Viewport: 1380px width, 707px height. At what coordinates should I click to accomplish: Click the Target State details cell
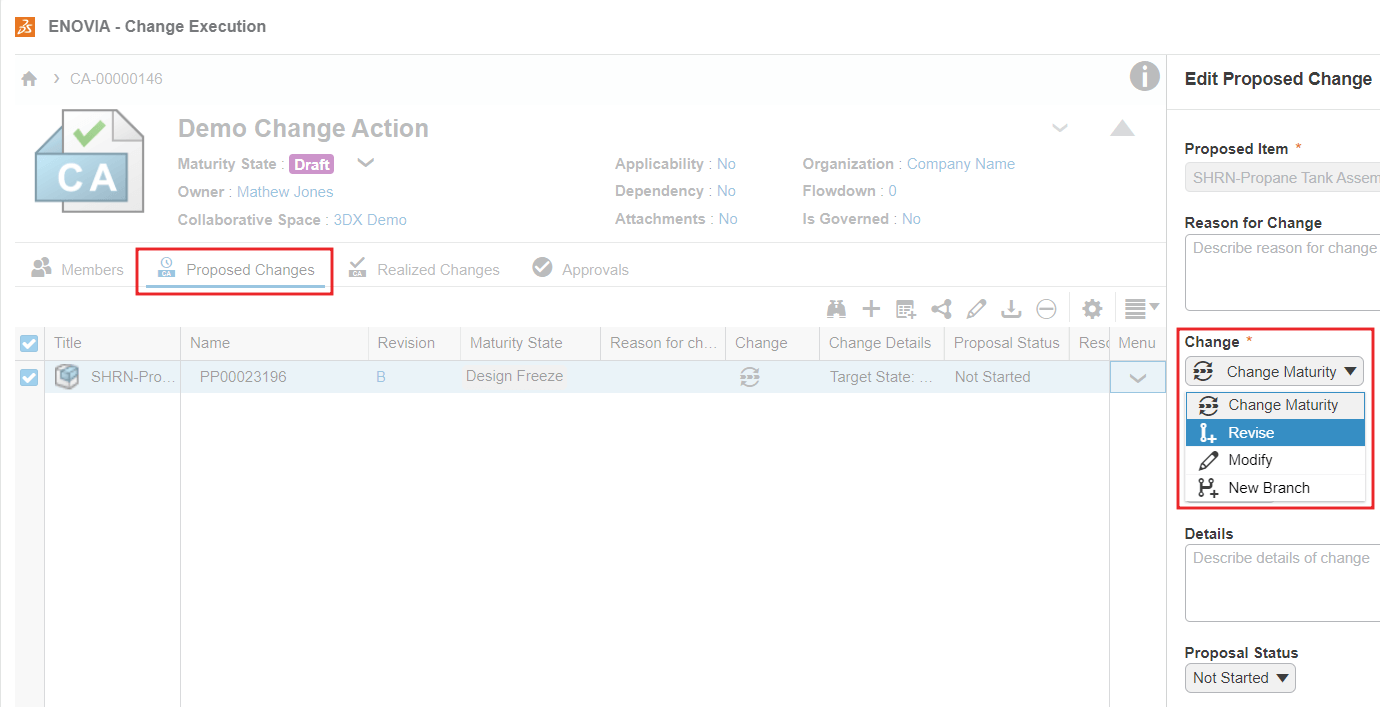pyautogui.click(x=881, y=377)
